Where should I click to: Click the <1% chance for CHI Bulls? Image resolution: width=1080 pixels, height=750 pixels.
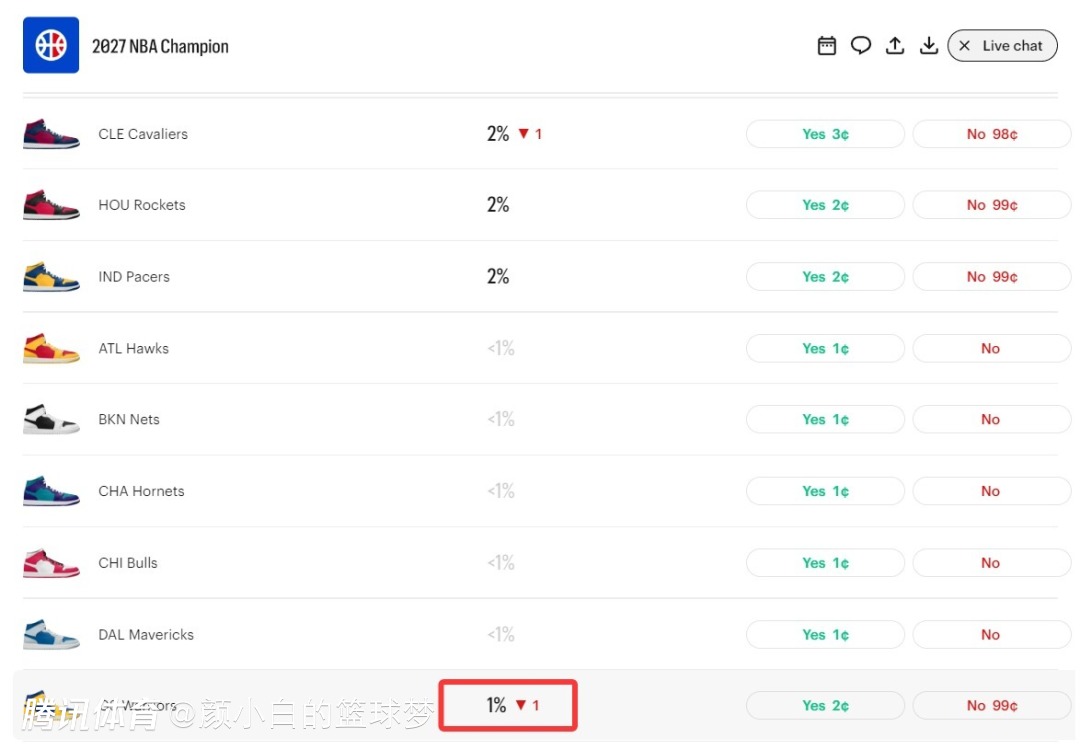[x=501, y=563]
